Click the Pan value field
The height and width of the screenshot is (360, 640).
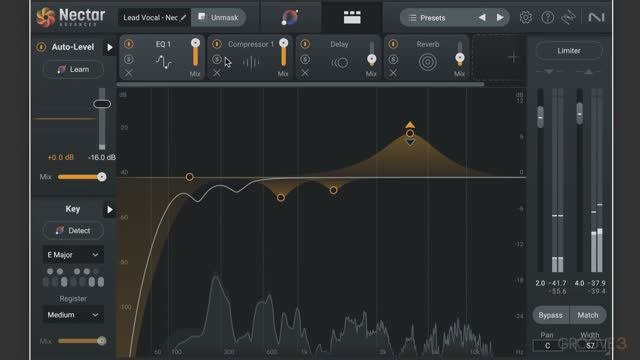pos(547,346)
